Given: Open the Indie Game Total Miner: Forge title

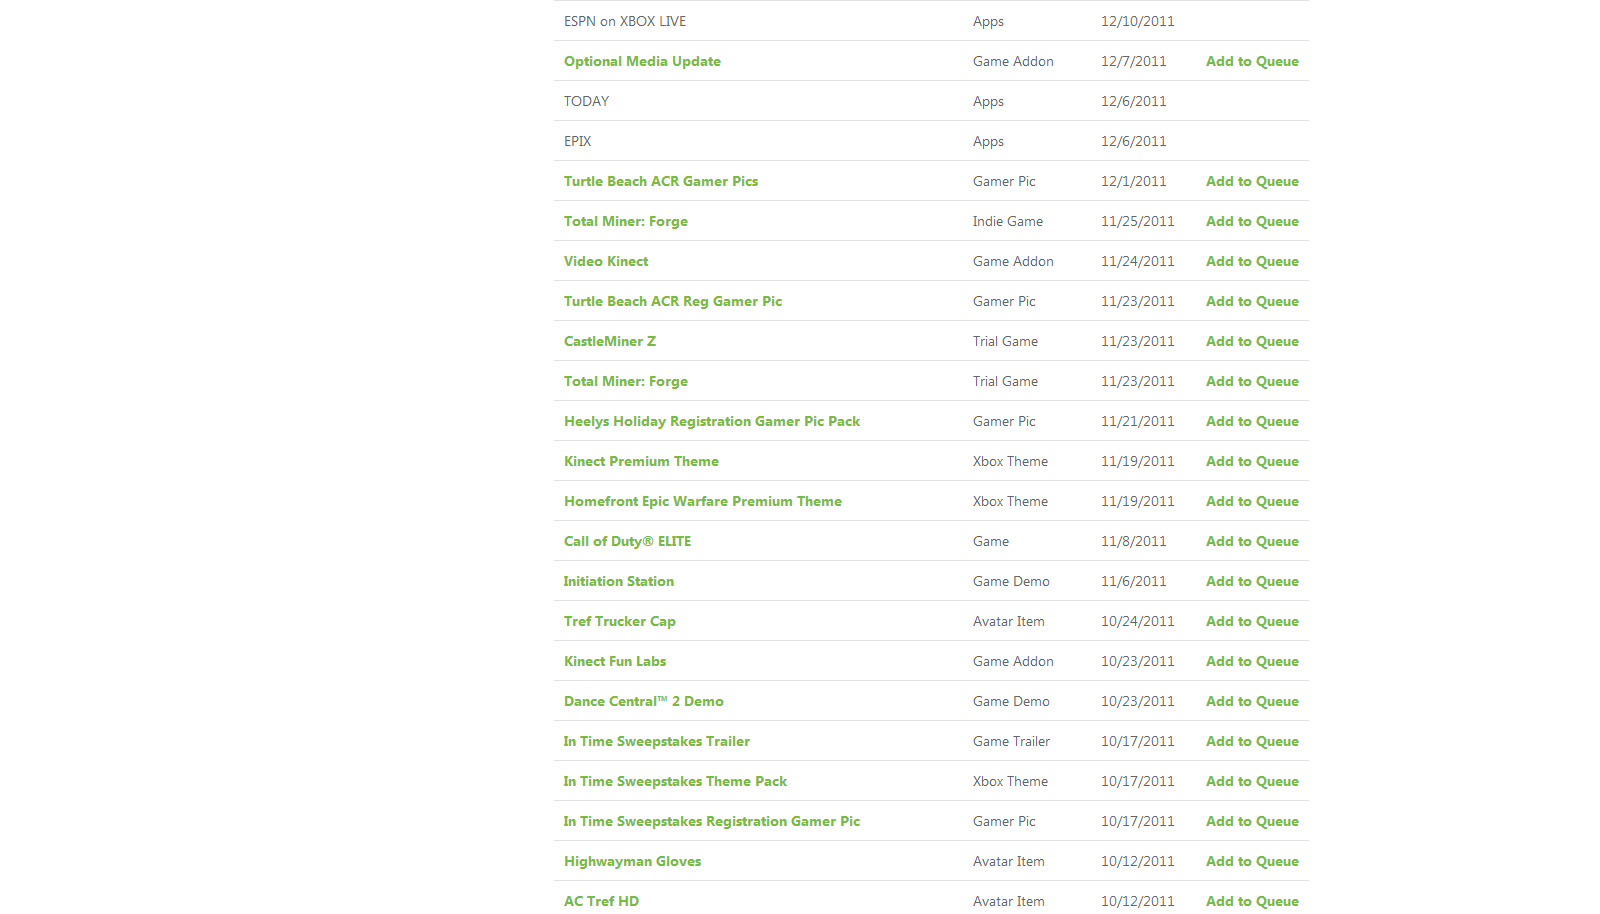Looking at the screenshot, I should (x=626, y=221).
